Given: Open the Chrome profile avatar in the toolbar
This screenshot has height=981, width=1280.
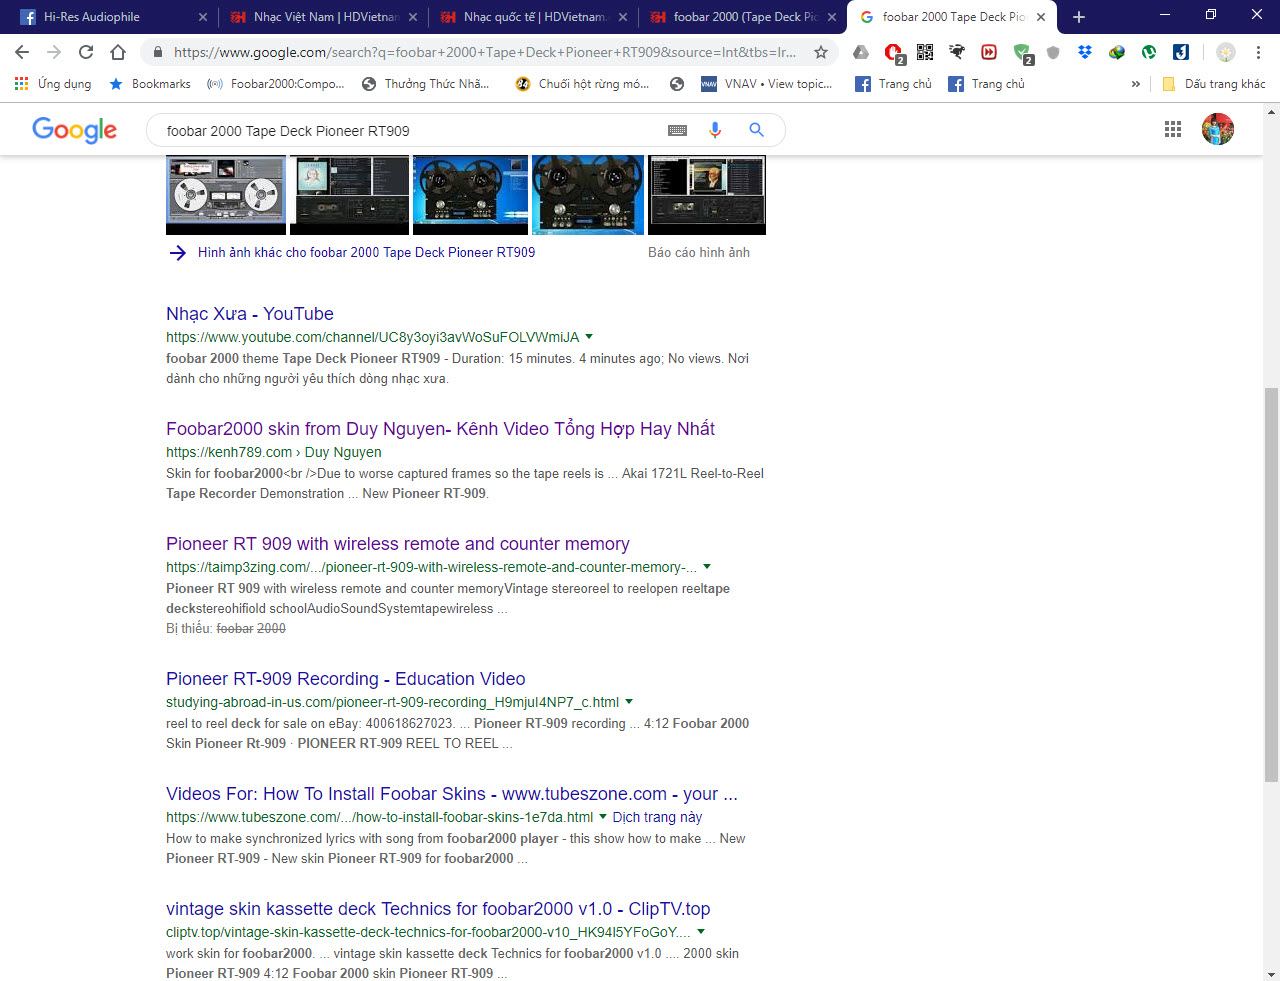Looking at the screenshot, I should point(1226,52).
